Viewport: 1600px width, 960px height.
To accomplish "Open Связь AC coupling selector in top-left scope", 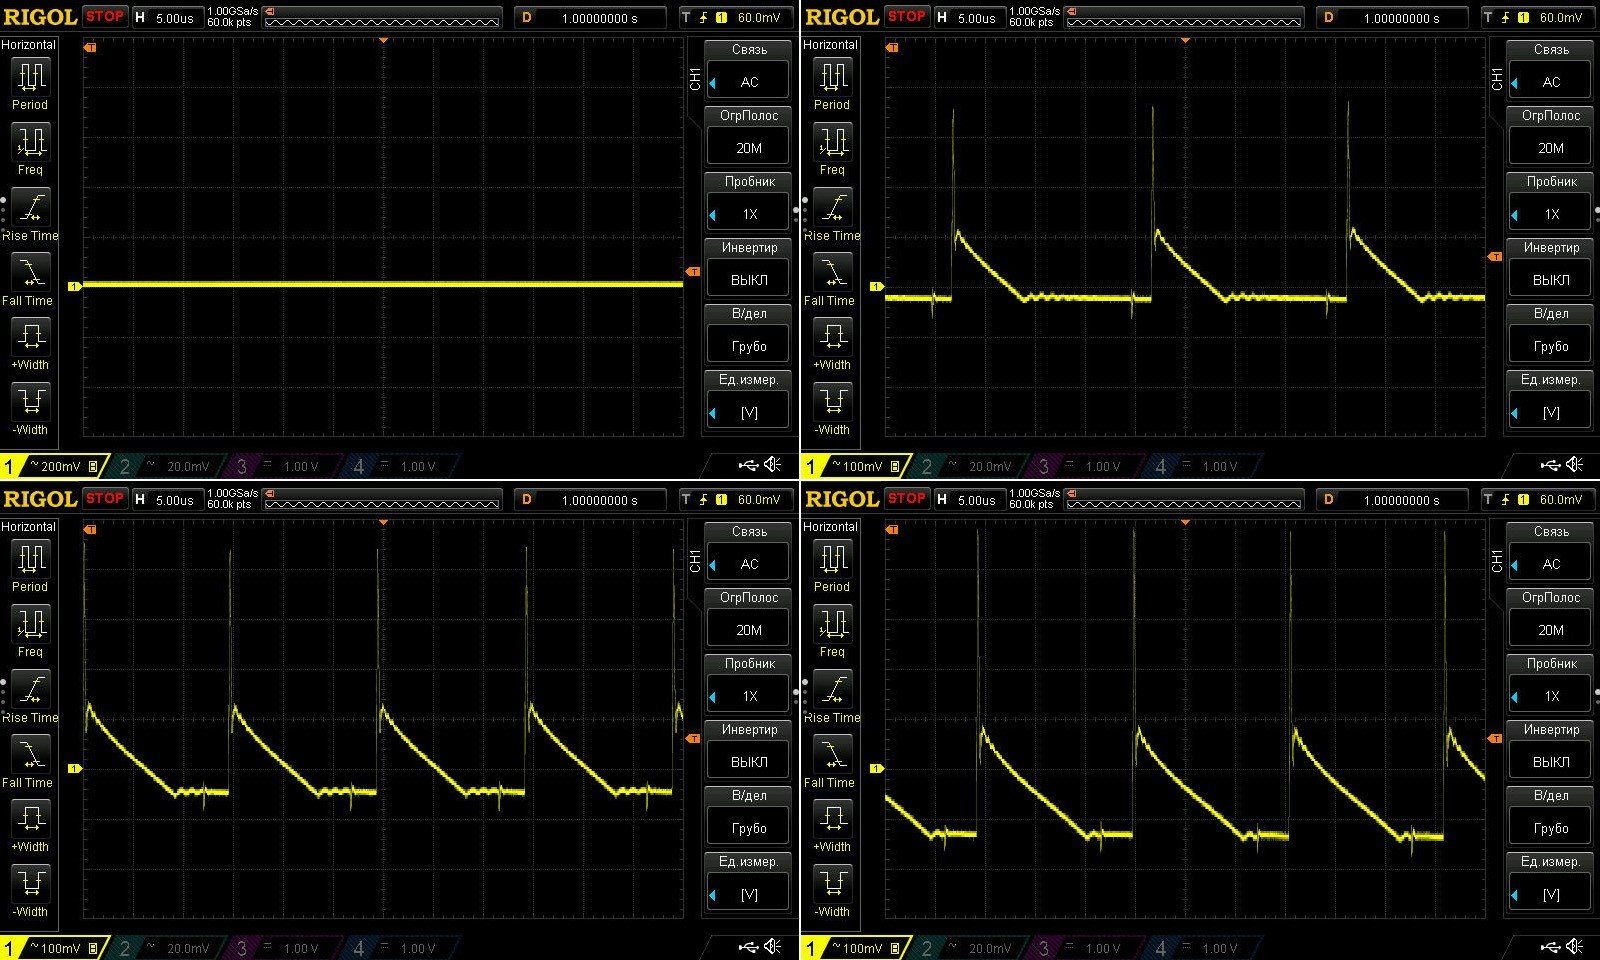I will point(748,82).
